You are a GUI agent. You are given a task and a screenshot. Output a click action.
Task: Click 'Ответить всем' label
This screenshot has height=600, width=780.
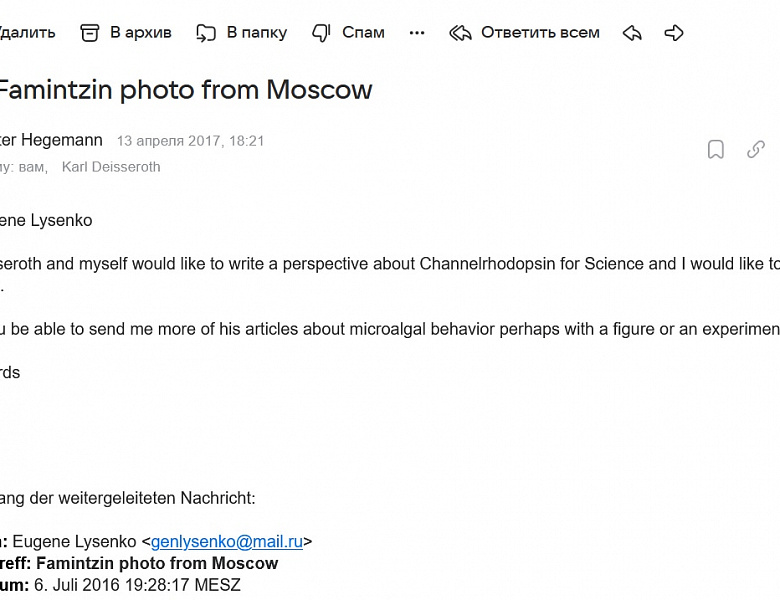[x=540, y=33]
